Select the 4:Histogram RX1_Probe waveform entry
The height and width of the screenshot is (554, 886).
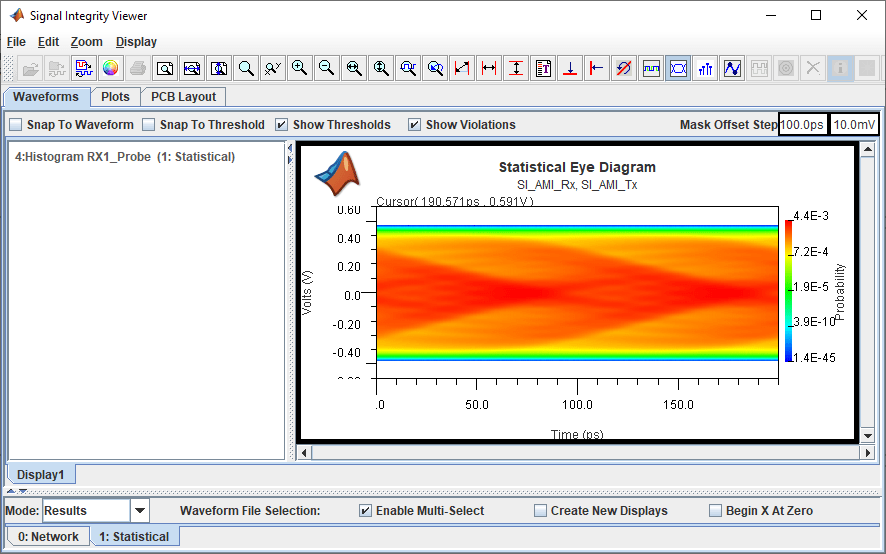(125, 157)
